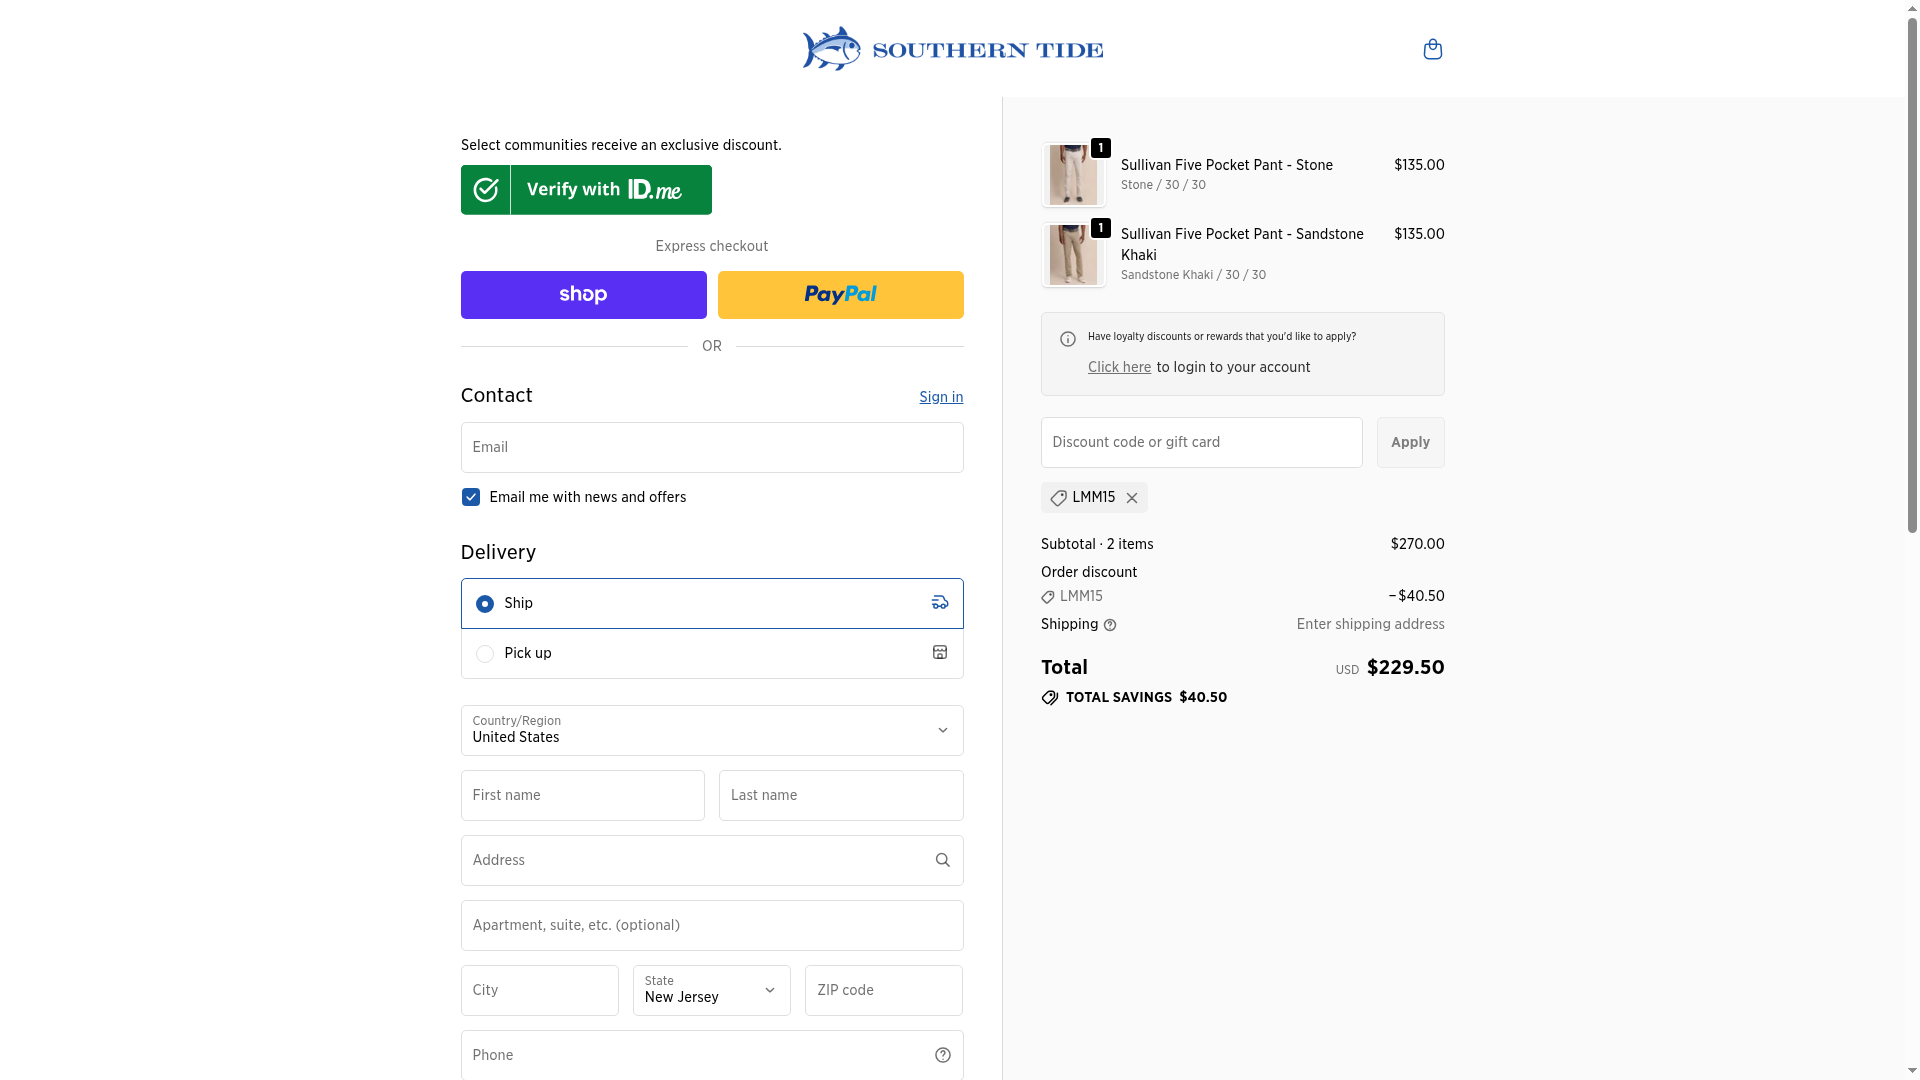Open the Country/Region dropdown

coord(711,730)
